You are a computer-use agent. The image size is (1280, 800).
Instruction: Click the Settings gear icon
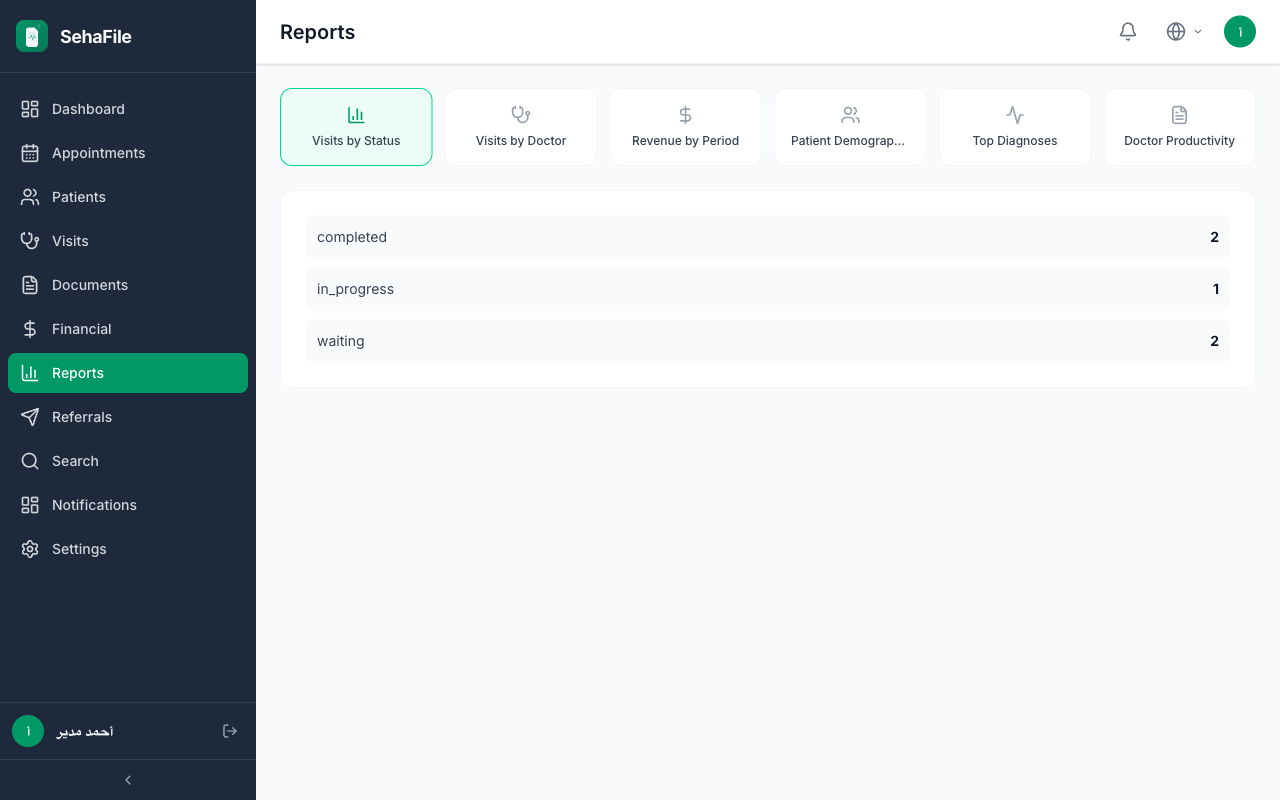30,549
